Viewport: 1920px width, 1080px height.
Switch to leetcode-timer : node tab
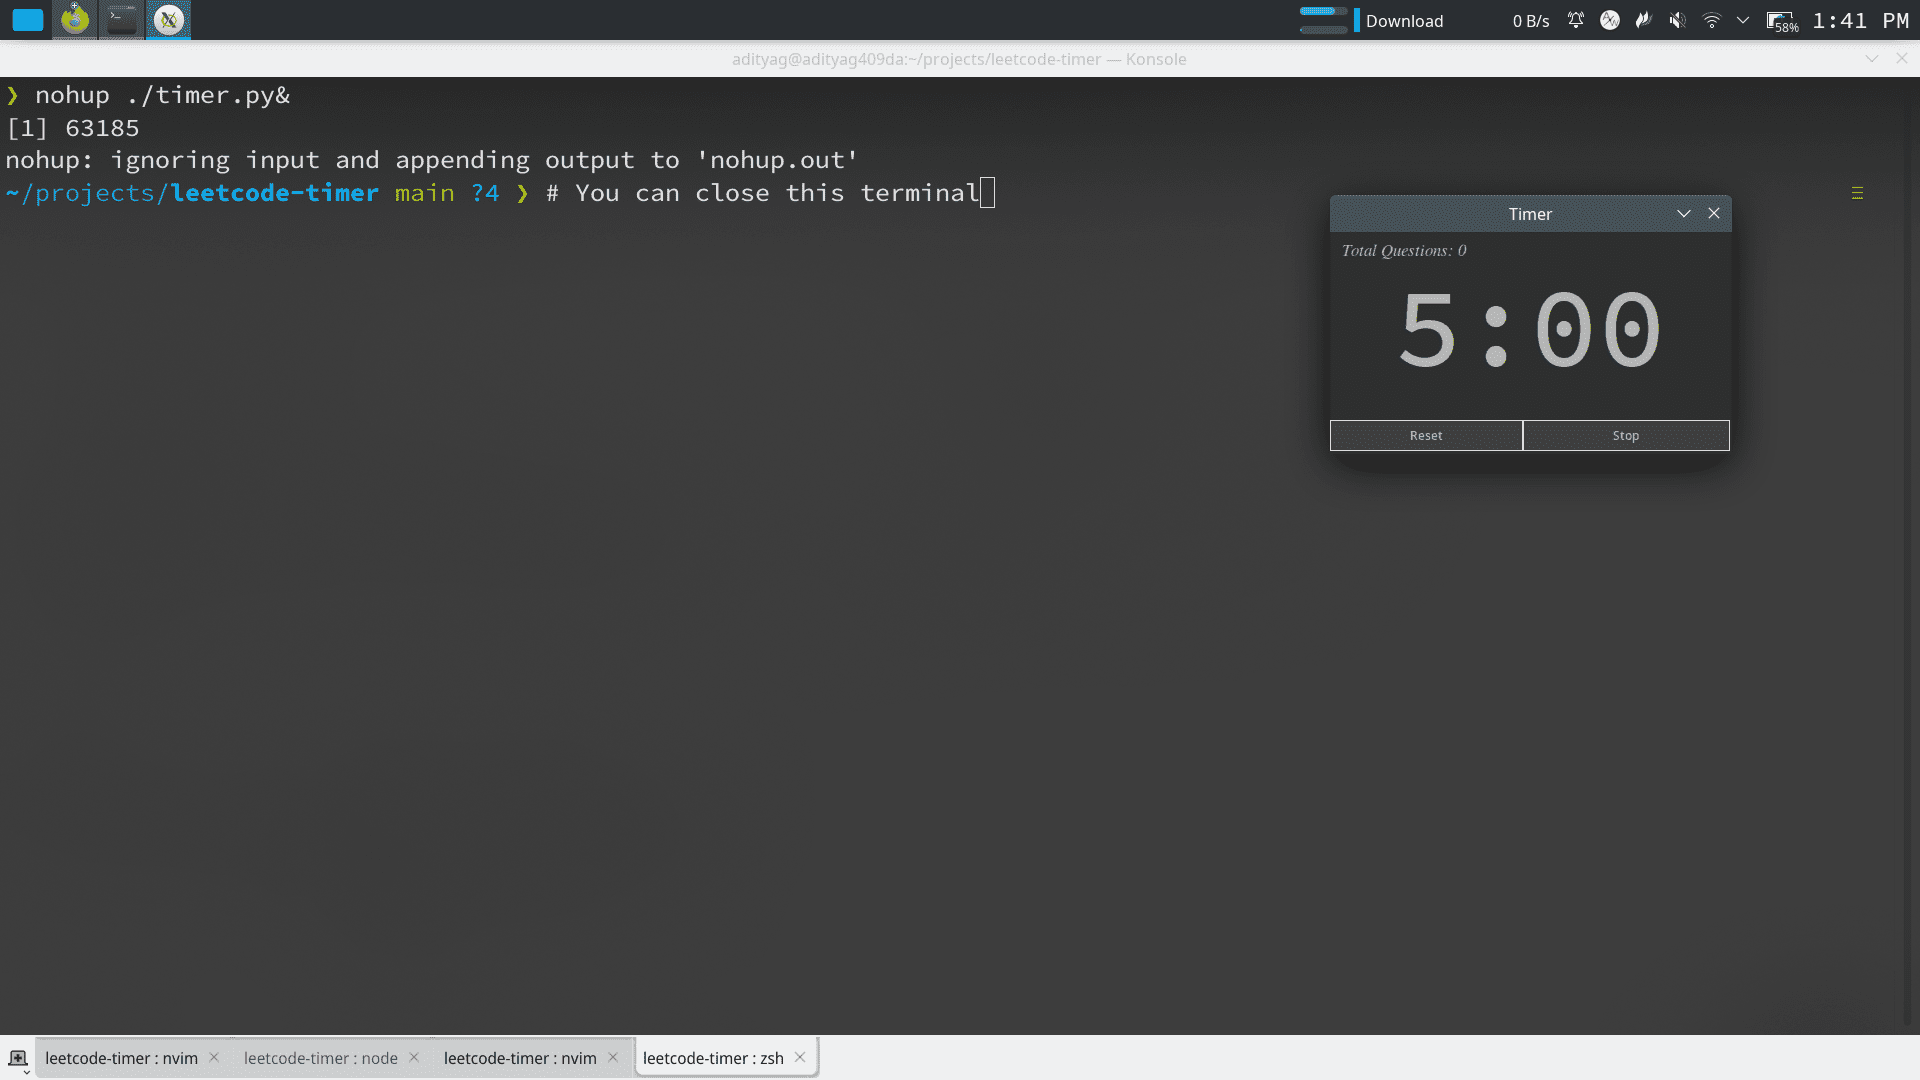(321, 1058)
